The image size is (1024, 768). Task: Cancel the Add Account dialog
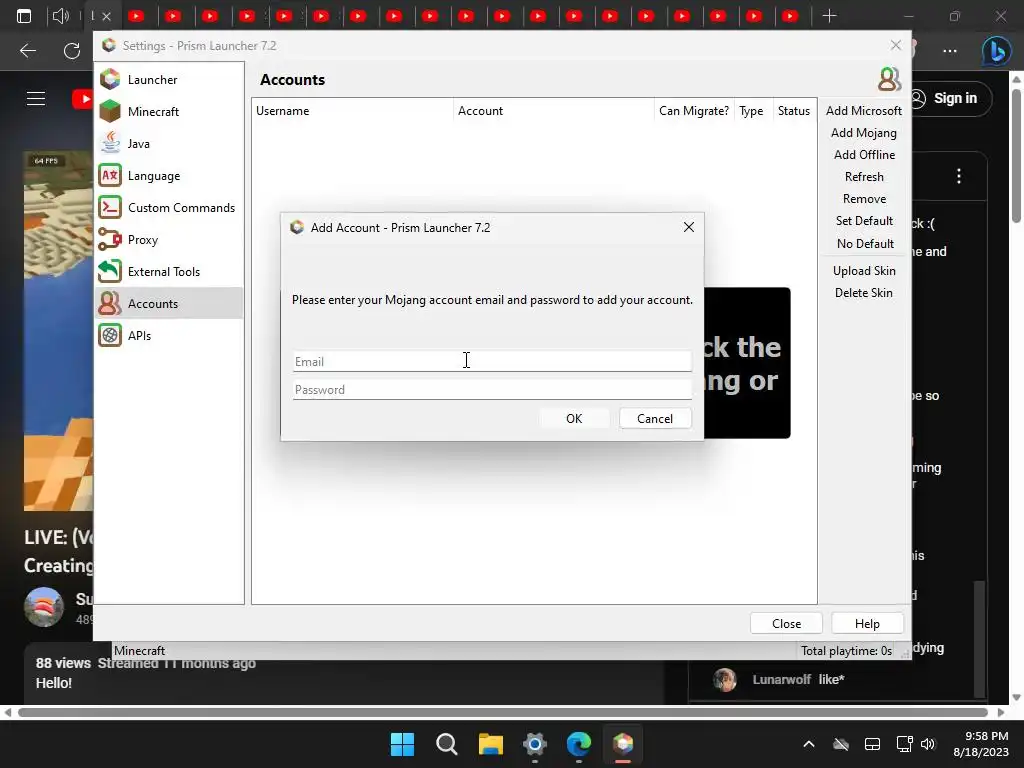click(655, 419)
